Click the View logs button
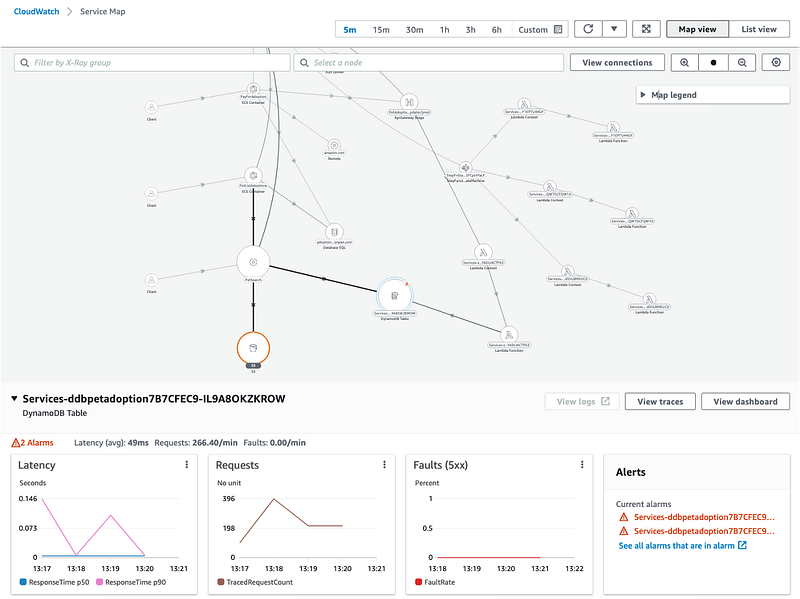800x599 pixels. point(582,402)
